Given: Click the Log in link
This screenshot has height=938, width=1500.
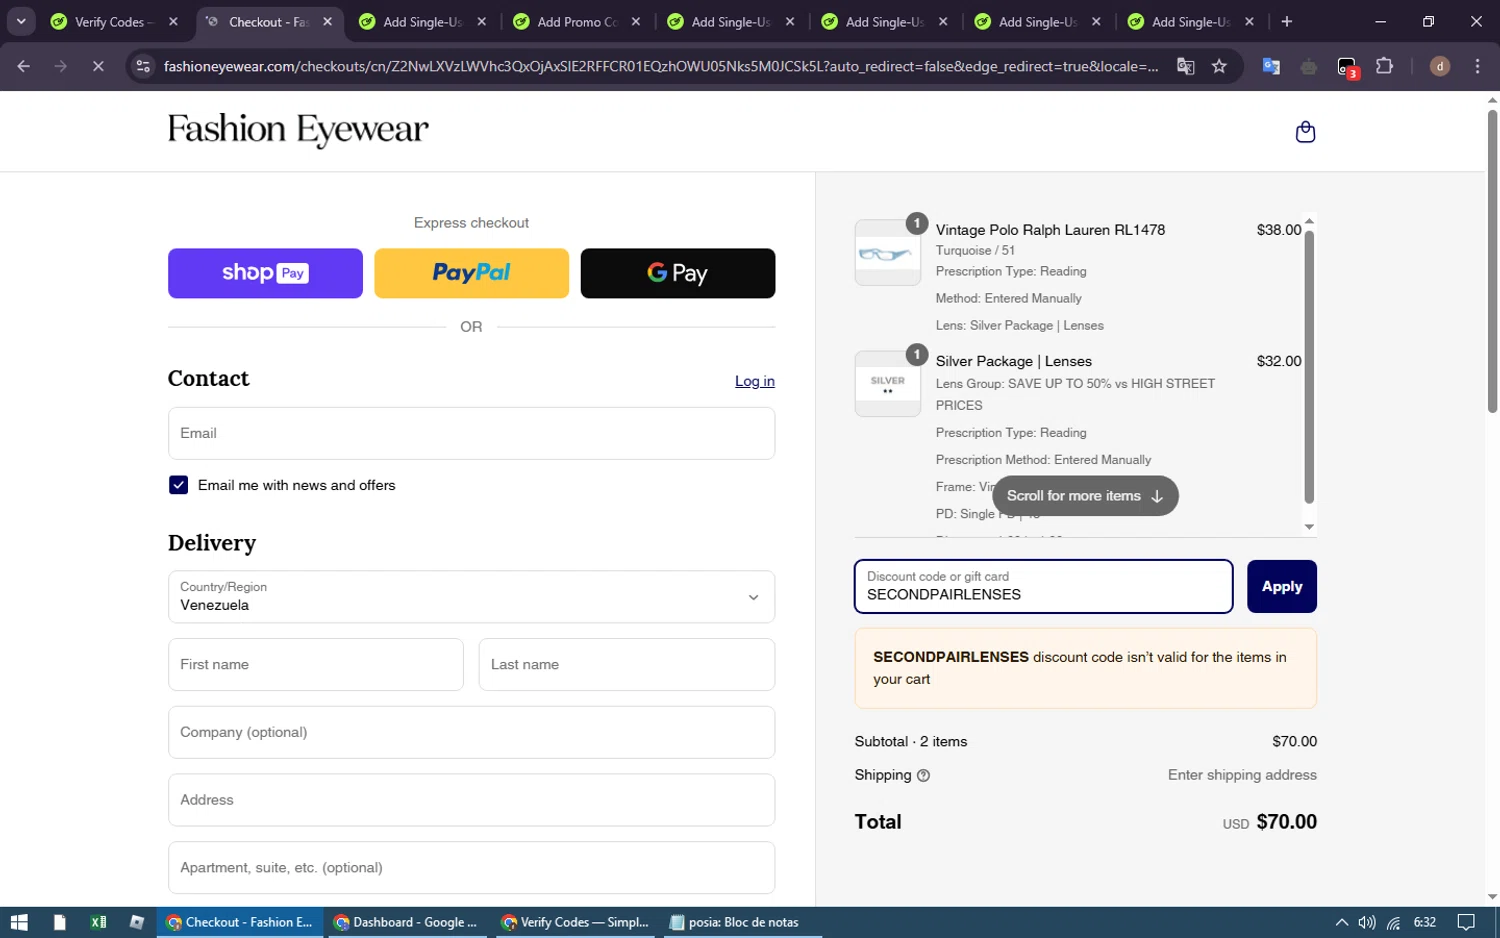Looking at the screenshot, I should [755, 381].
